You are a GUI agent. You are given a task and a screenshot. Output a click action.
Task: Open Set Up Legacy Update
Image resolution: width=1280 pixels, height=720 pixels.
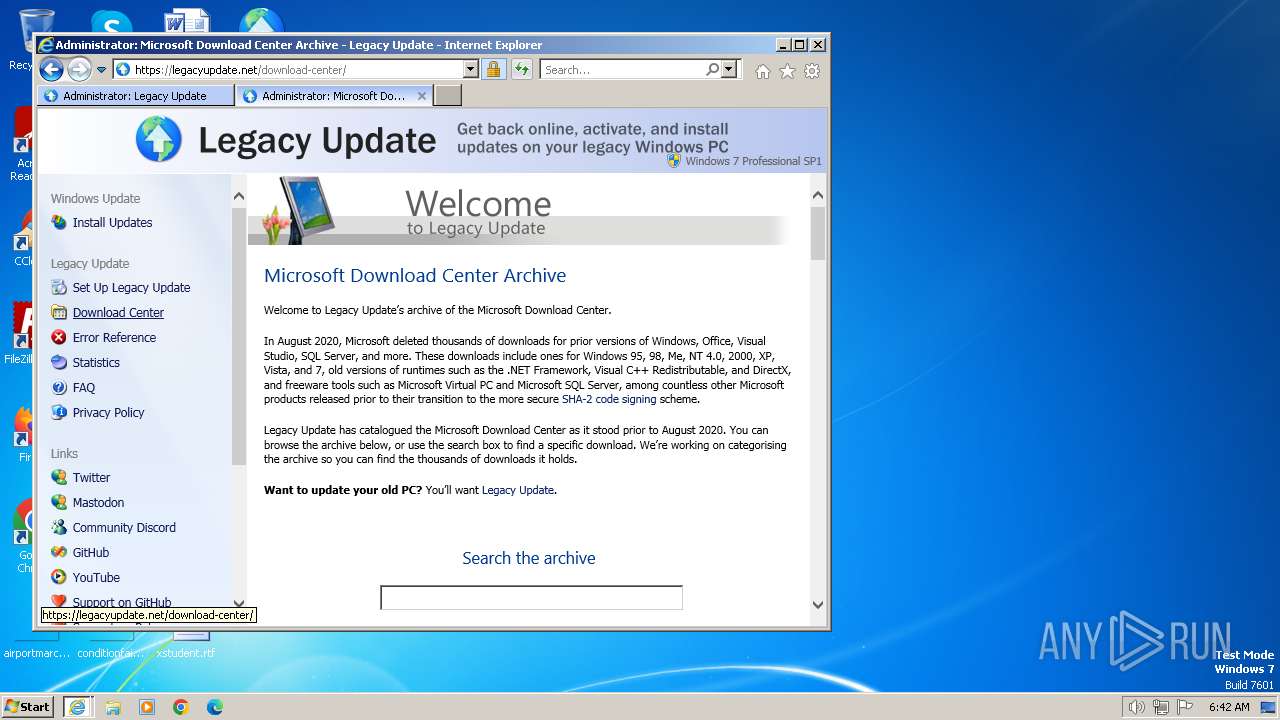tap(131, 288)
